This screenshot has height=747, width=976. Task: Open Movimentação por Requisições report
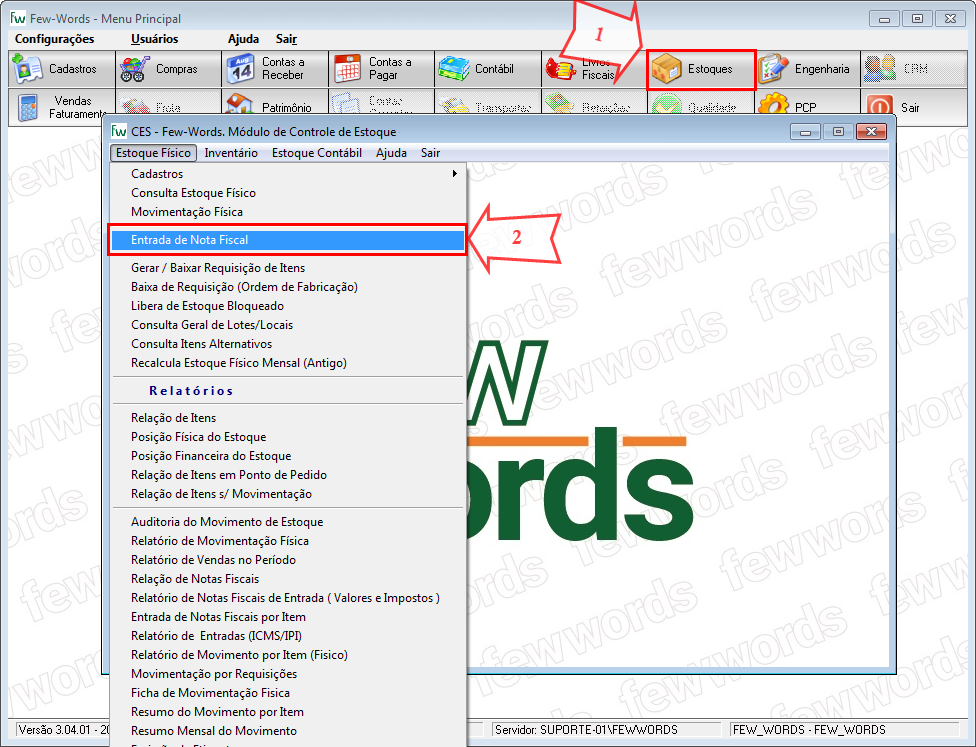[x=214, y=674]
